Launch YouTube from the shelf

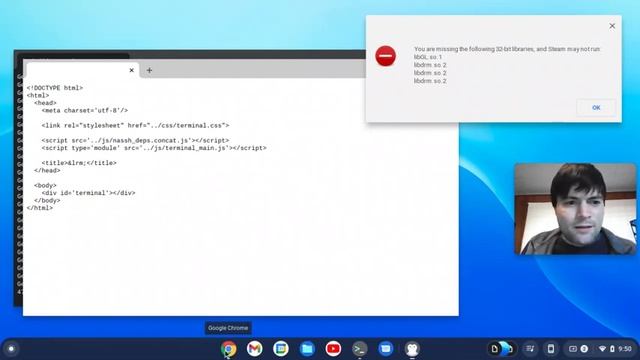tap(333, 349)
